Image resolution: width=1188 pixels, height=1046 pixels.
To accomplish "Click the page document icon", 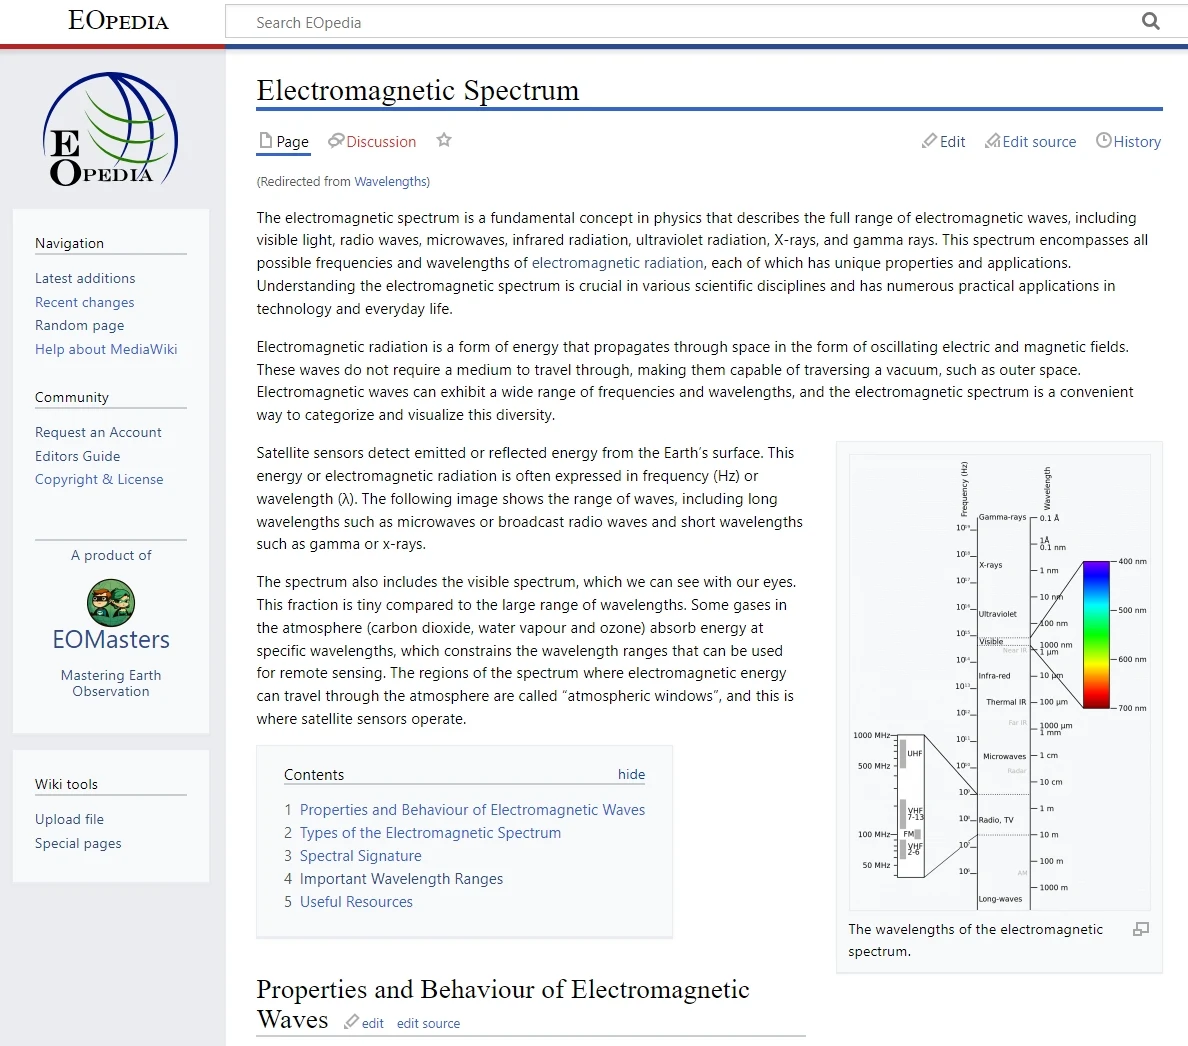I will [265, 141].
